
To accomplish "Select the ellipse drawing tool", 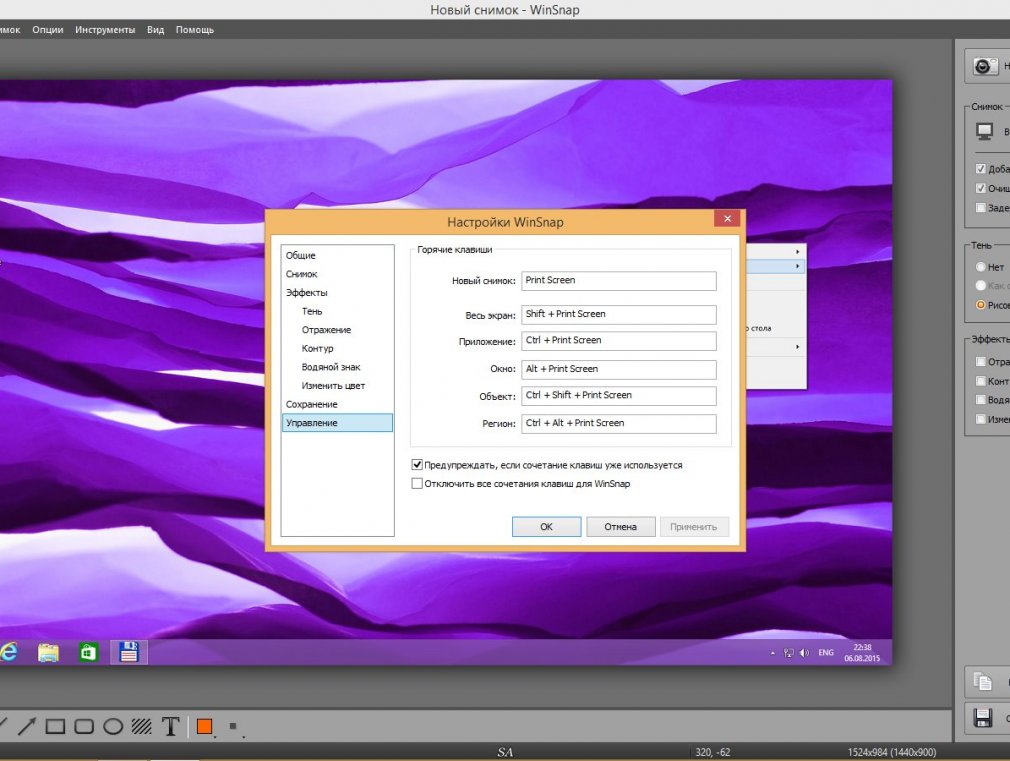I will coord(113,726).
